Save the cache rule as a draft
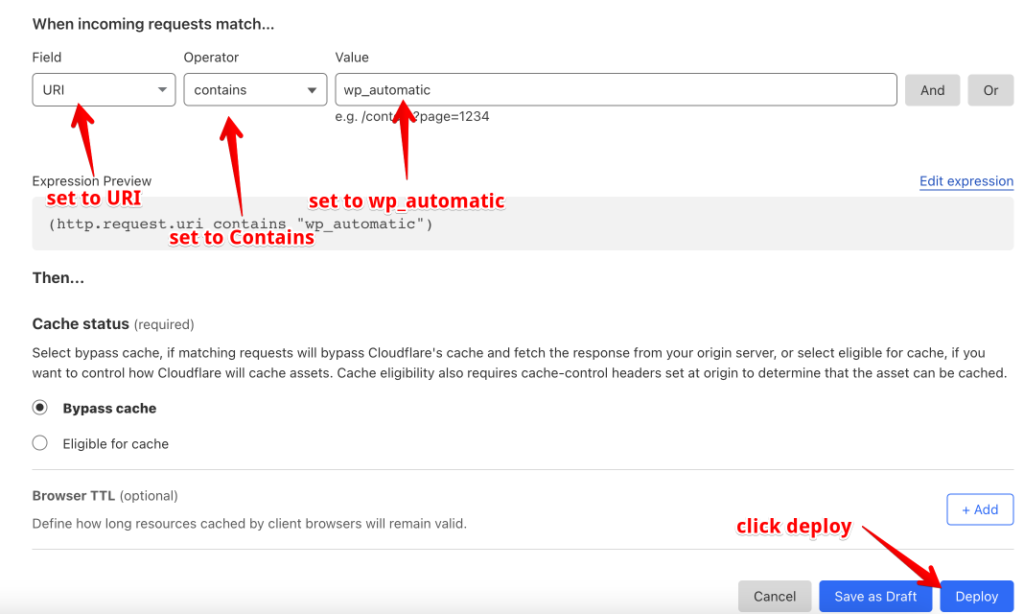 pyautogui.click(x=875, y=595)
